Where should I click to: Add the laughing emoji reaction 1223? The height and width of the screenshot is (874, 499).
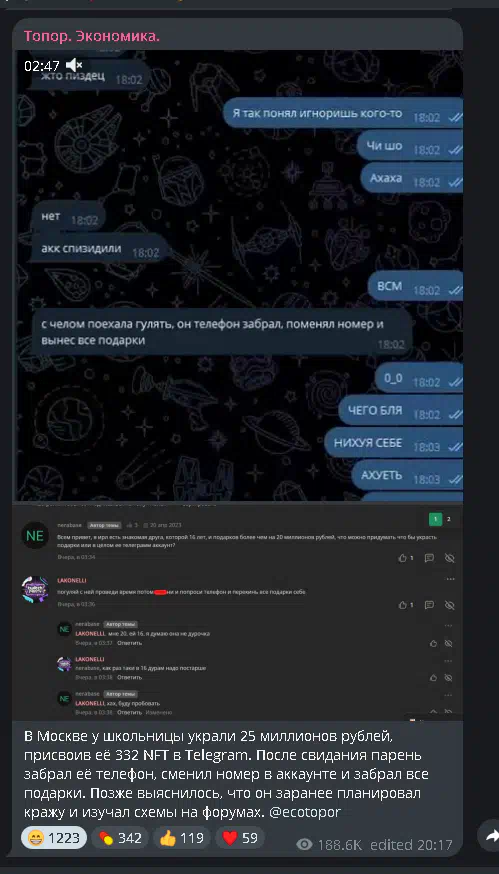(54, 837)
